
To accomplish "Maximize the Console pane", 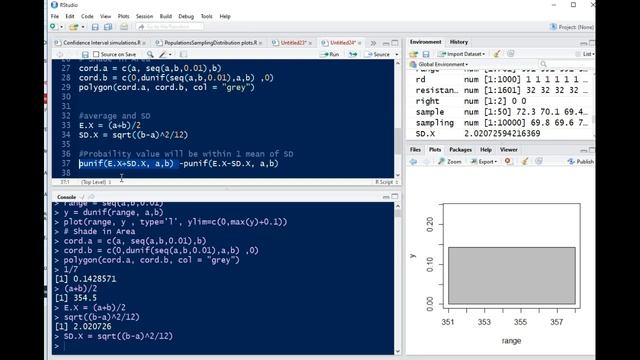I will point(395,197).
